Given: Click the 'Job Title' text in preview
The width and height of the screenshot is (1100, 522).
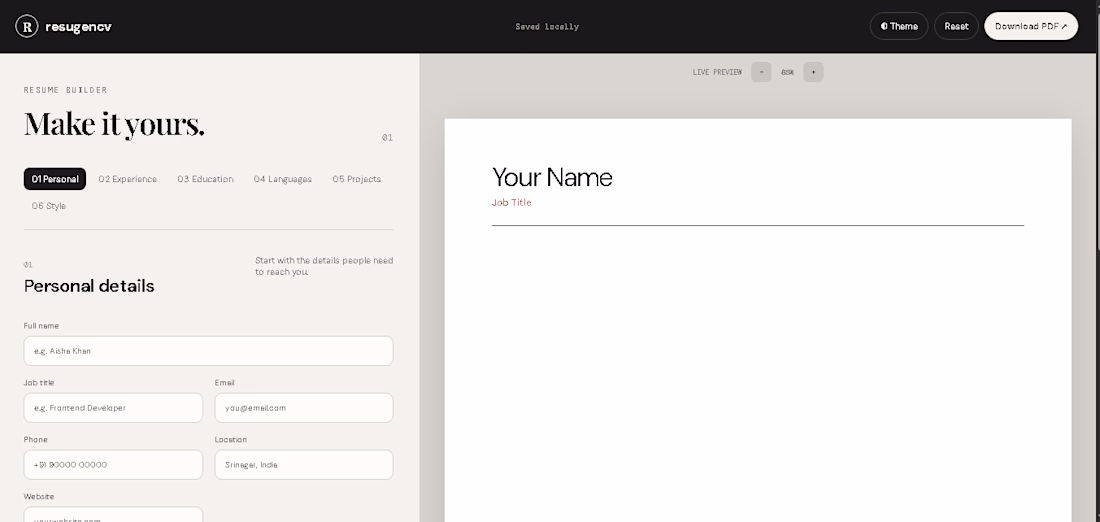Looking at the screenshot, I should pos(511,202).
